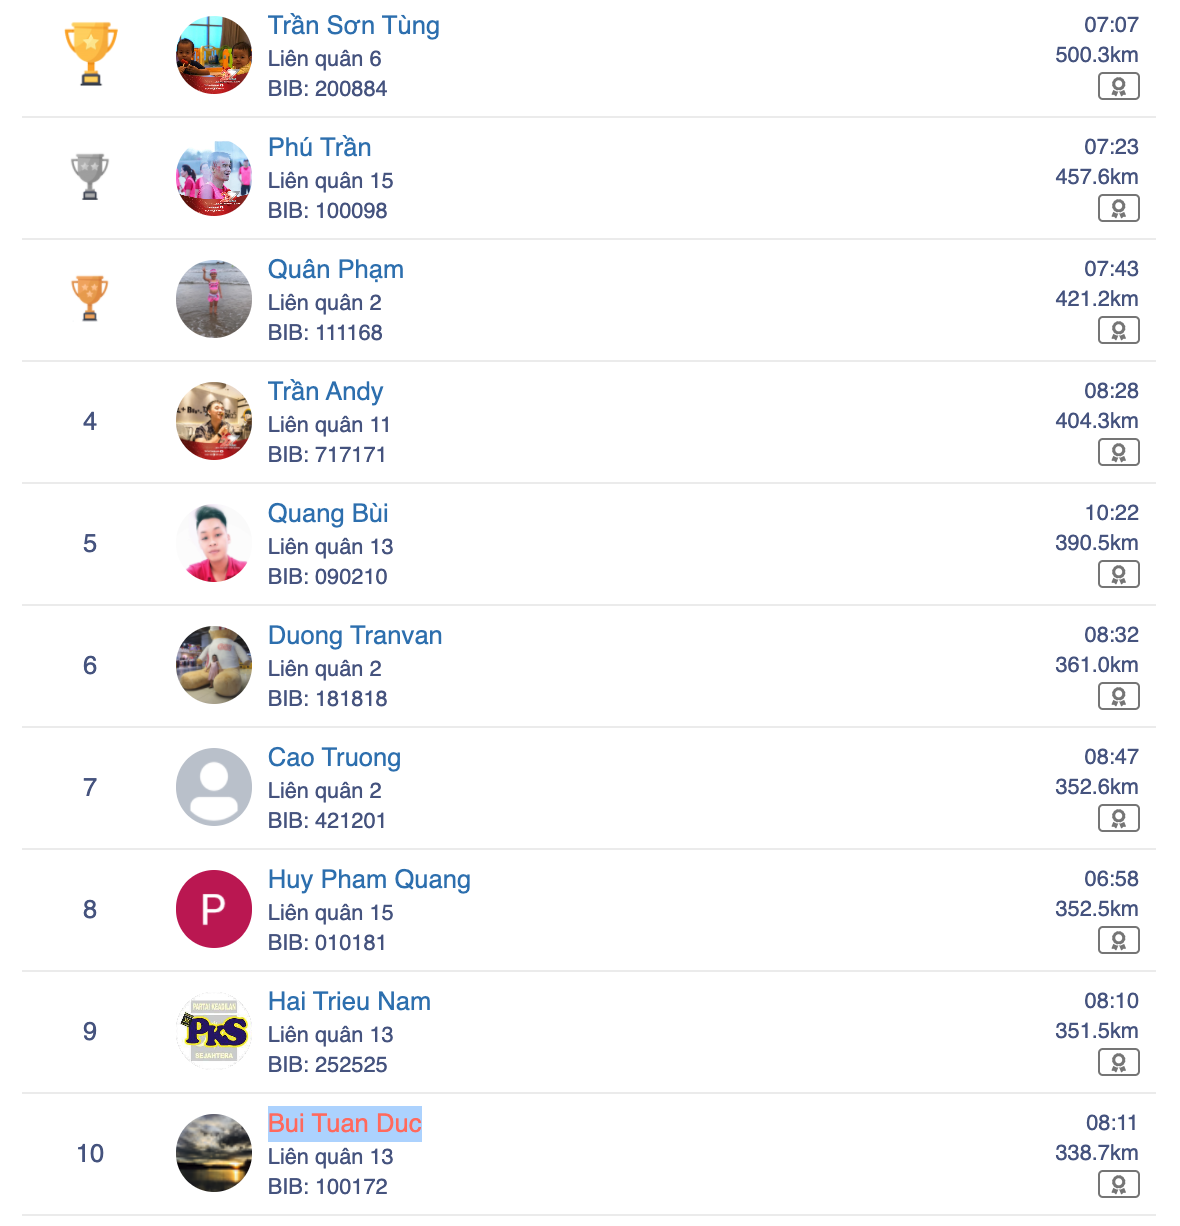The image size is (1180, 1226).
Task: Click the gold trophy first place icon
Action: 90,54
